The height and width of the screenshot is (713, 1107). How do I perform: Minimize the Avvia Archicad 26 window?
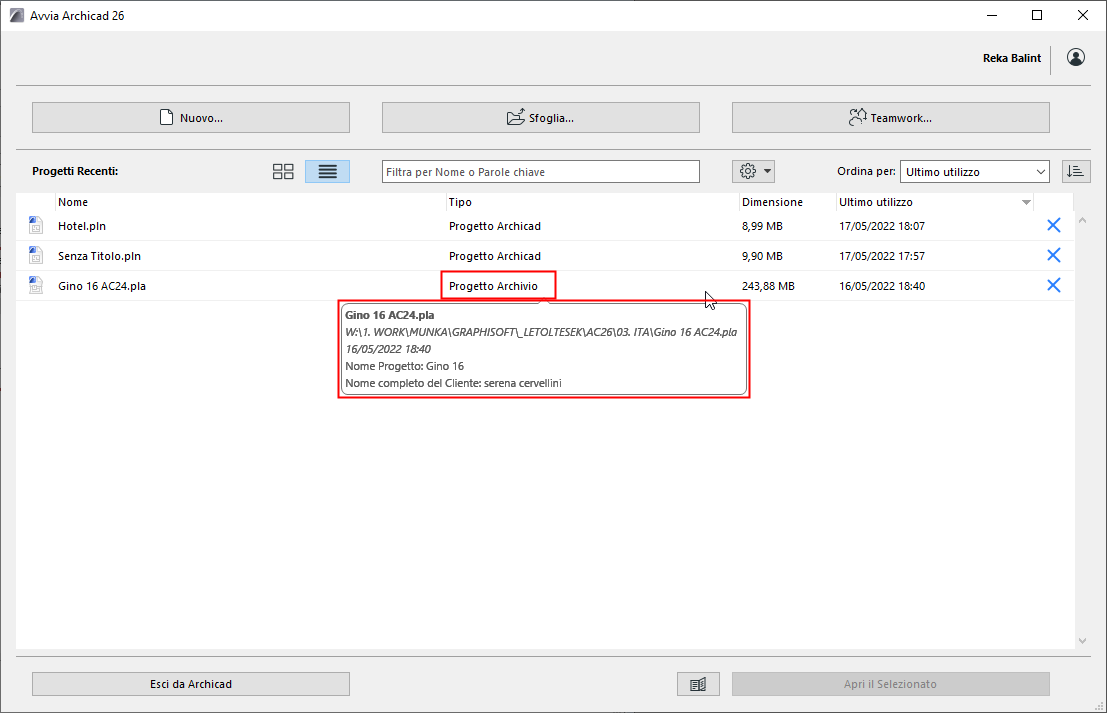[992, 15]
